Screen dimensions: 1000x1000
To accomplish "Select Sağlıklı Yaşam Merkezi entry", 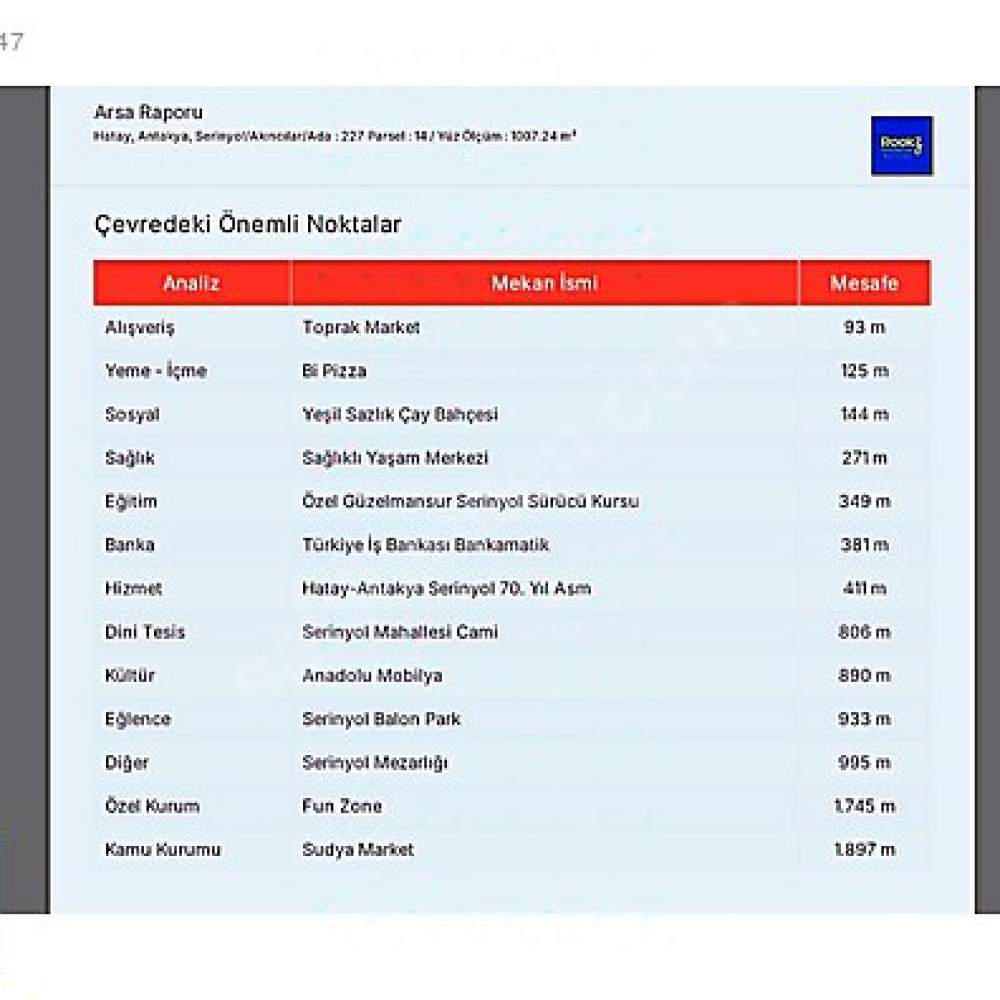I will tap(395, 458).
